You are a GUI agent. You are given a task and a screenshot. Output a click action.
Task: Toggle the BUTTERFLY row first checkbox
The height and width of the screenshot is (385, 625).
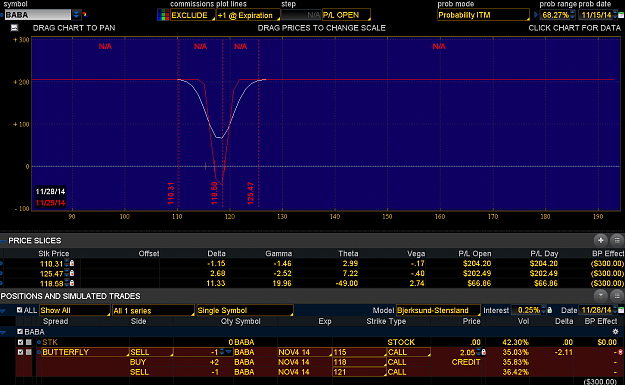click(x=20, y=352)
